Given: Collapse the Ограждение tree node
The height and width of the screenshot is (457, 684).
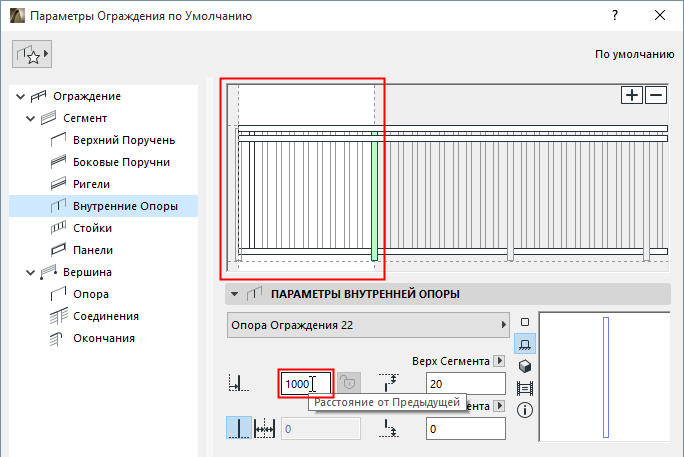Looking at the screenshot, I should (20, 96).
